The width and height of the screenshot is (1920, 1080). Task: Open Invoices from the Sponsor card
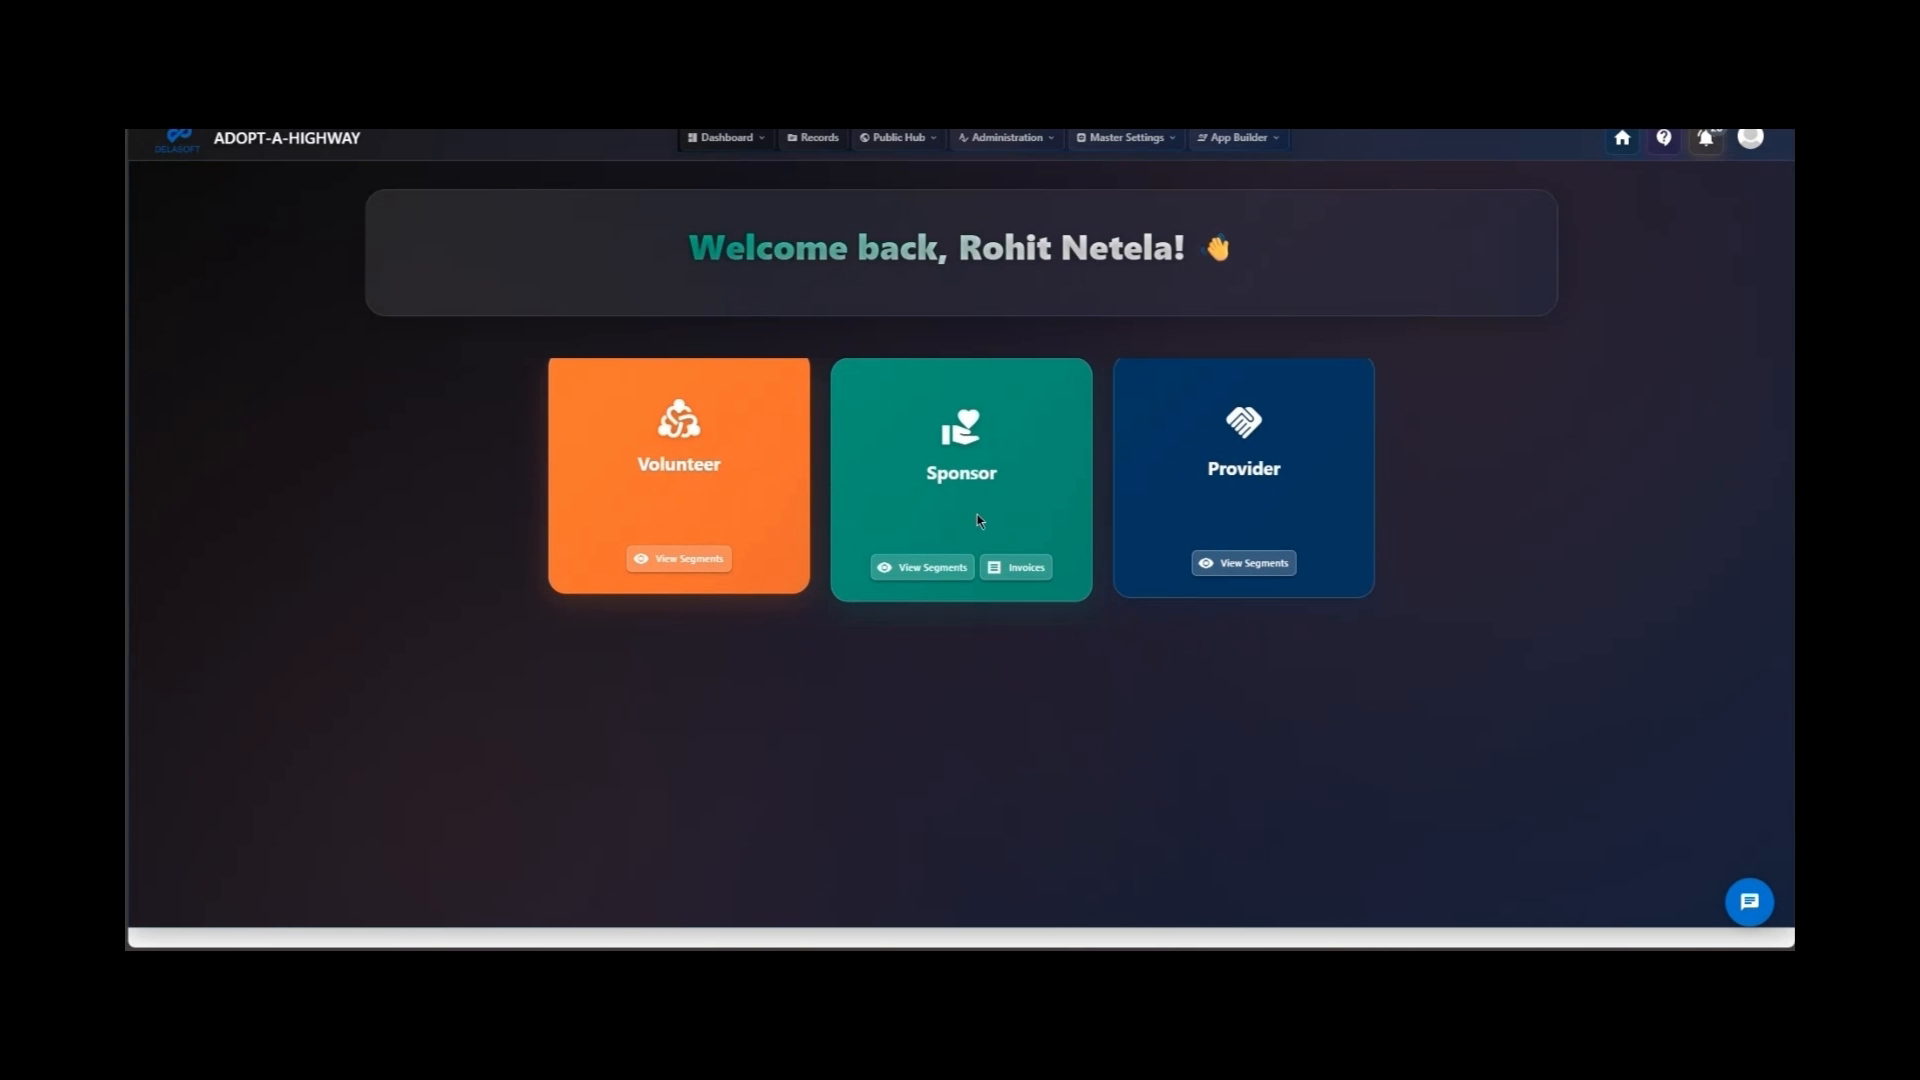[1015, 567]
